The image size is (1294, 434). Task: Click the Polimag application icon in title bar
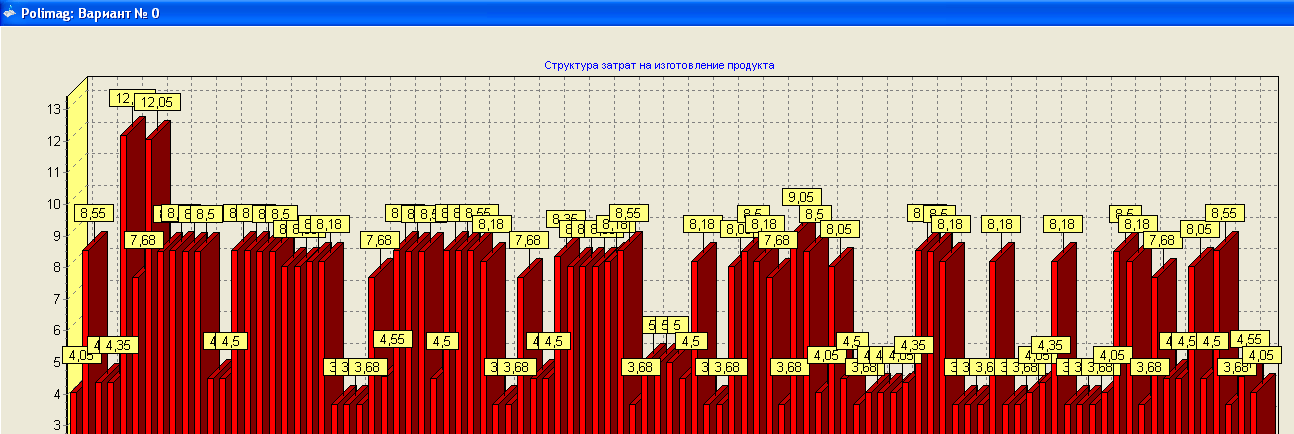click(9, 13)
